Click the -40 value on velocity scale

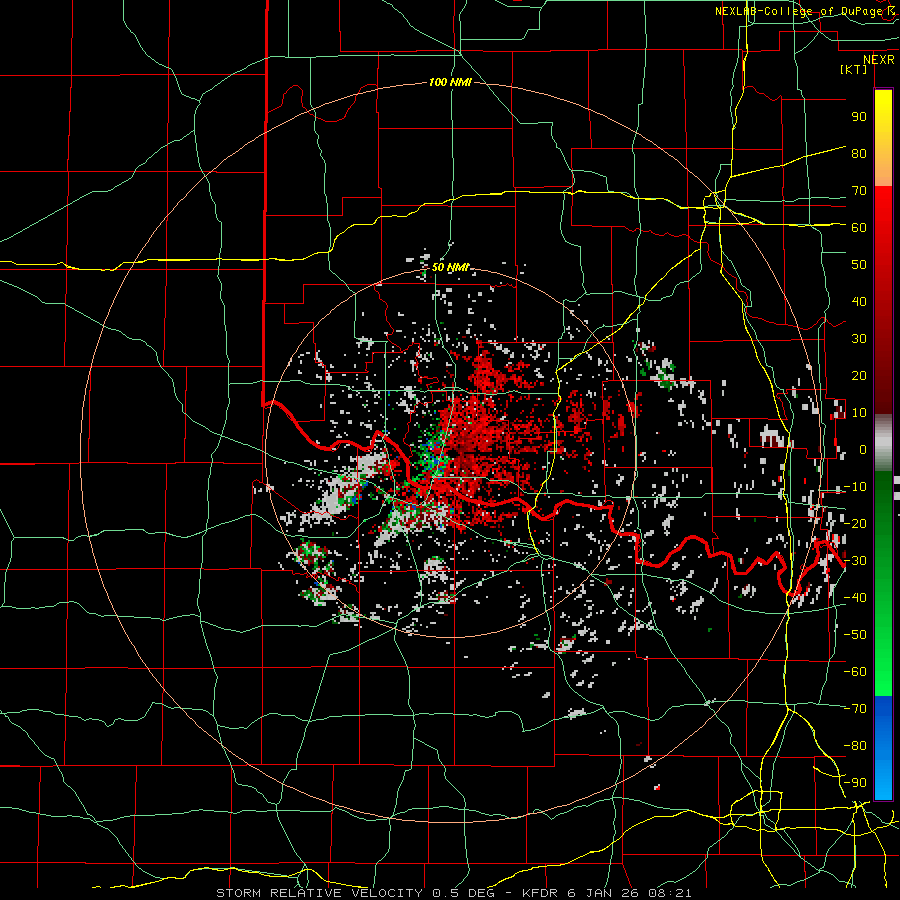coord(855,598)
